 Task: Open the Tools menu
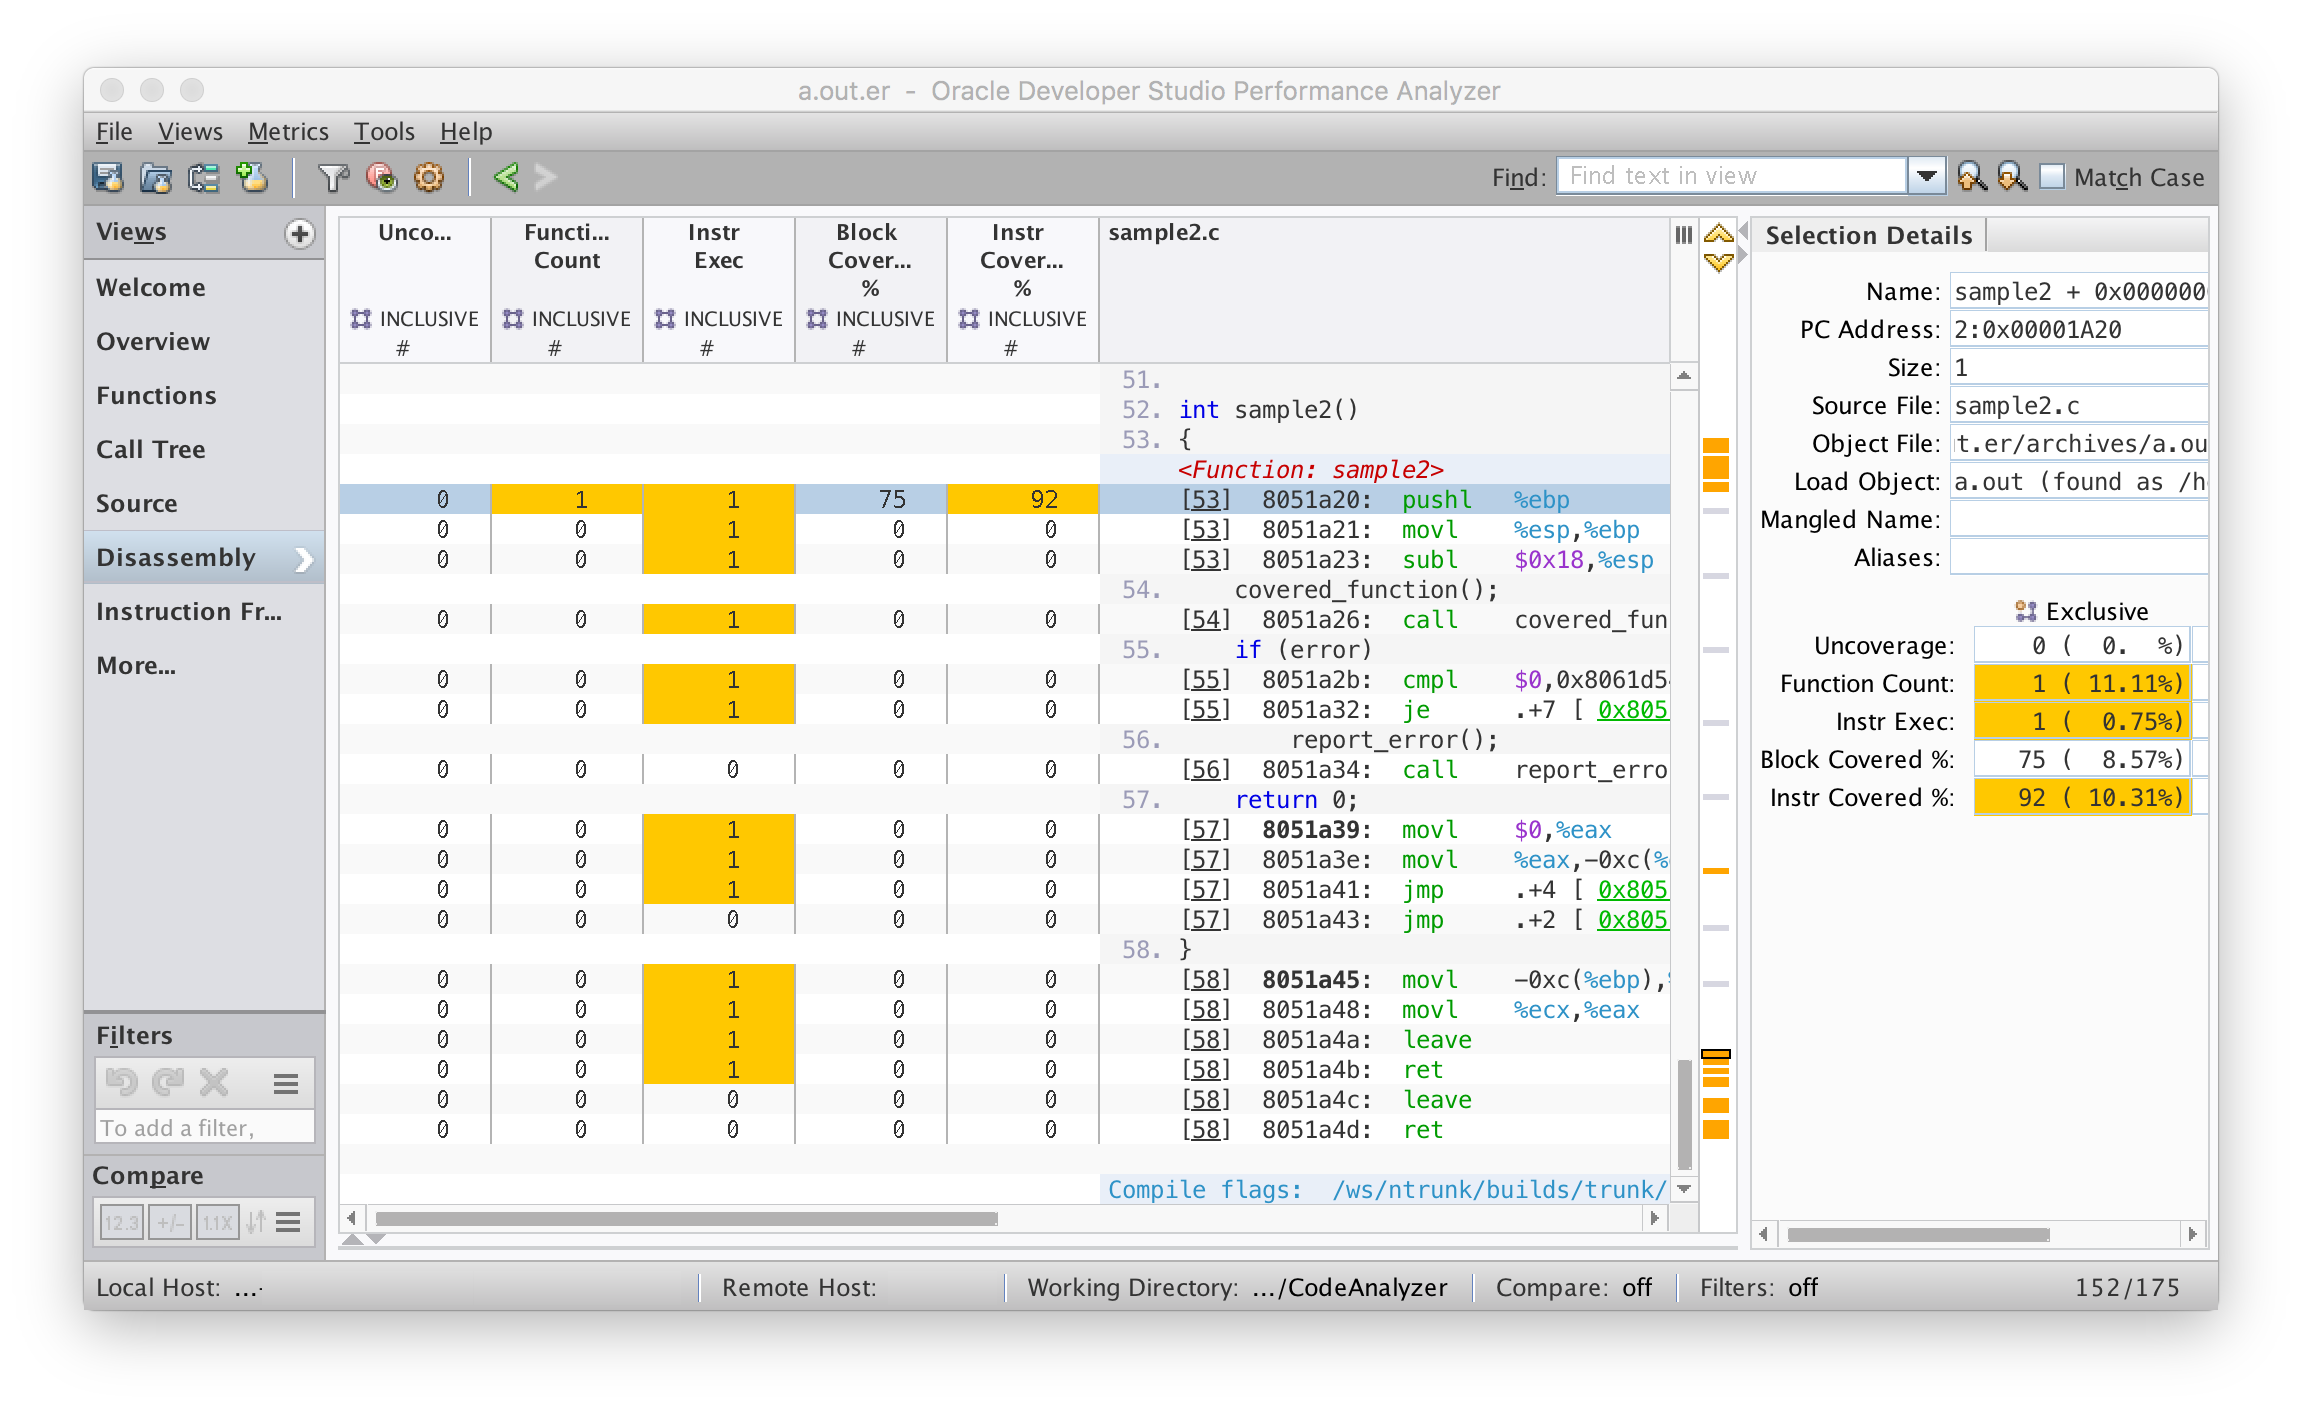[384, 132]
